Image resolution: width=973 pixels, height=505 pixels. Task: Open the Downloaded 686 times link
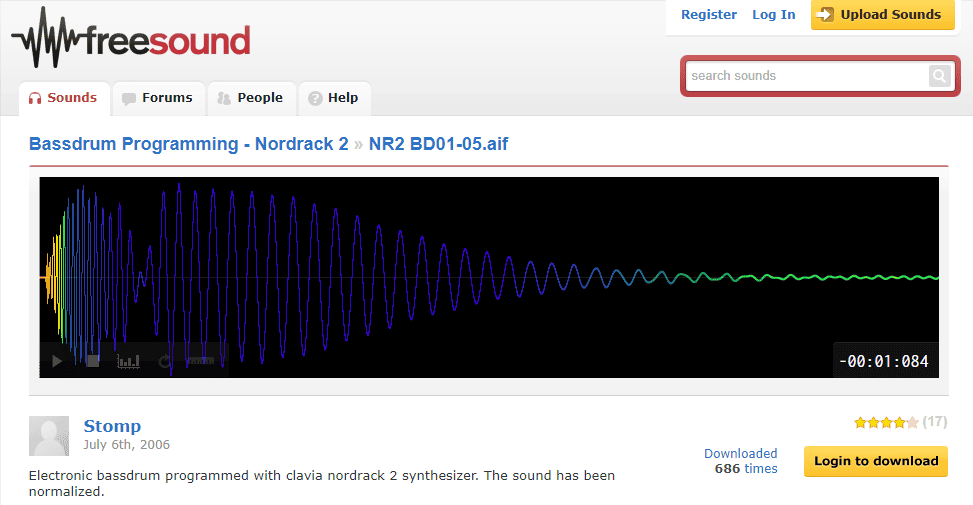click(x=741, y=461)
